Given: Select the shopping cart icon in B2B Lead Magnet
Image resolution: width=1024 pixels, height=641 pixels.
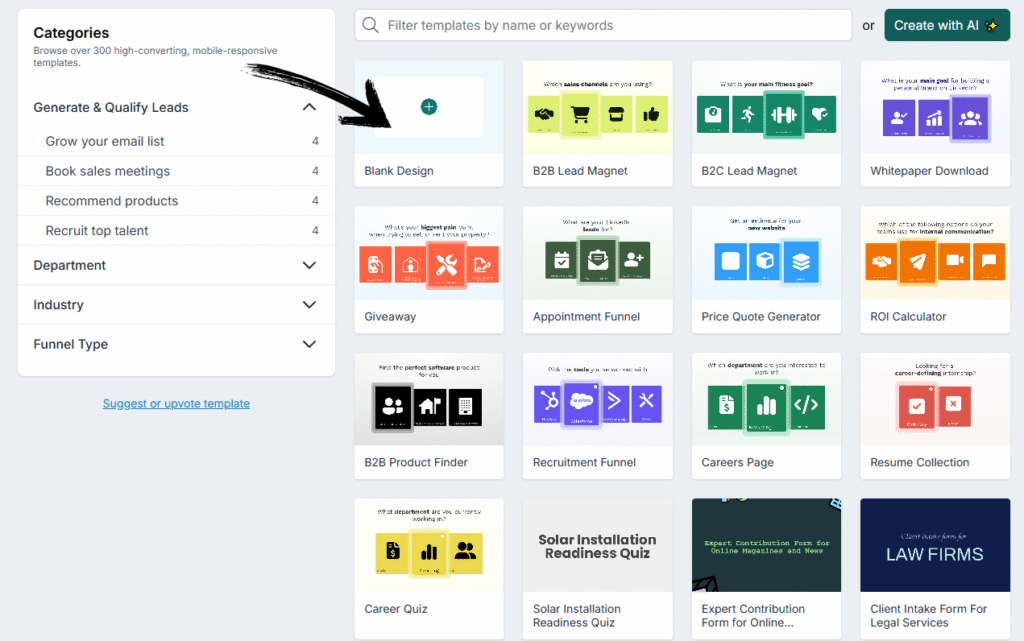Looking at the screenshot, I should point(579,116).
